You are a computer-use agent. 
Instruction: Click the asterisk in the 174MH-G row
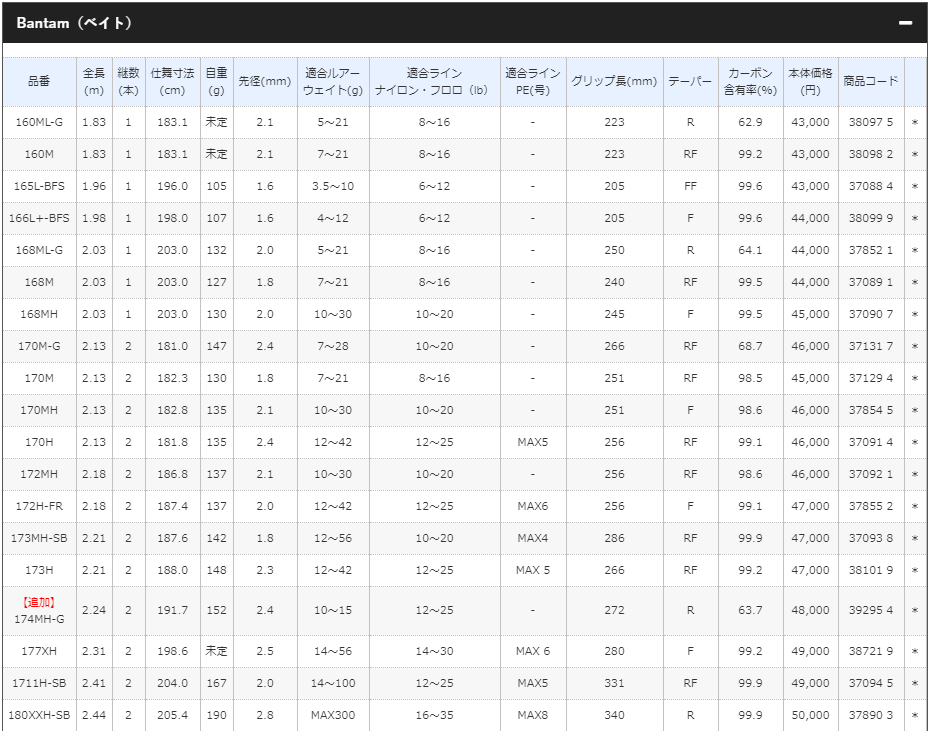914,610
